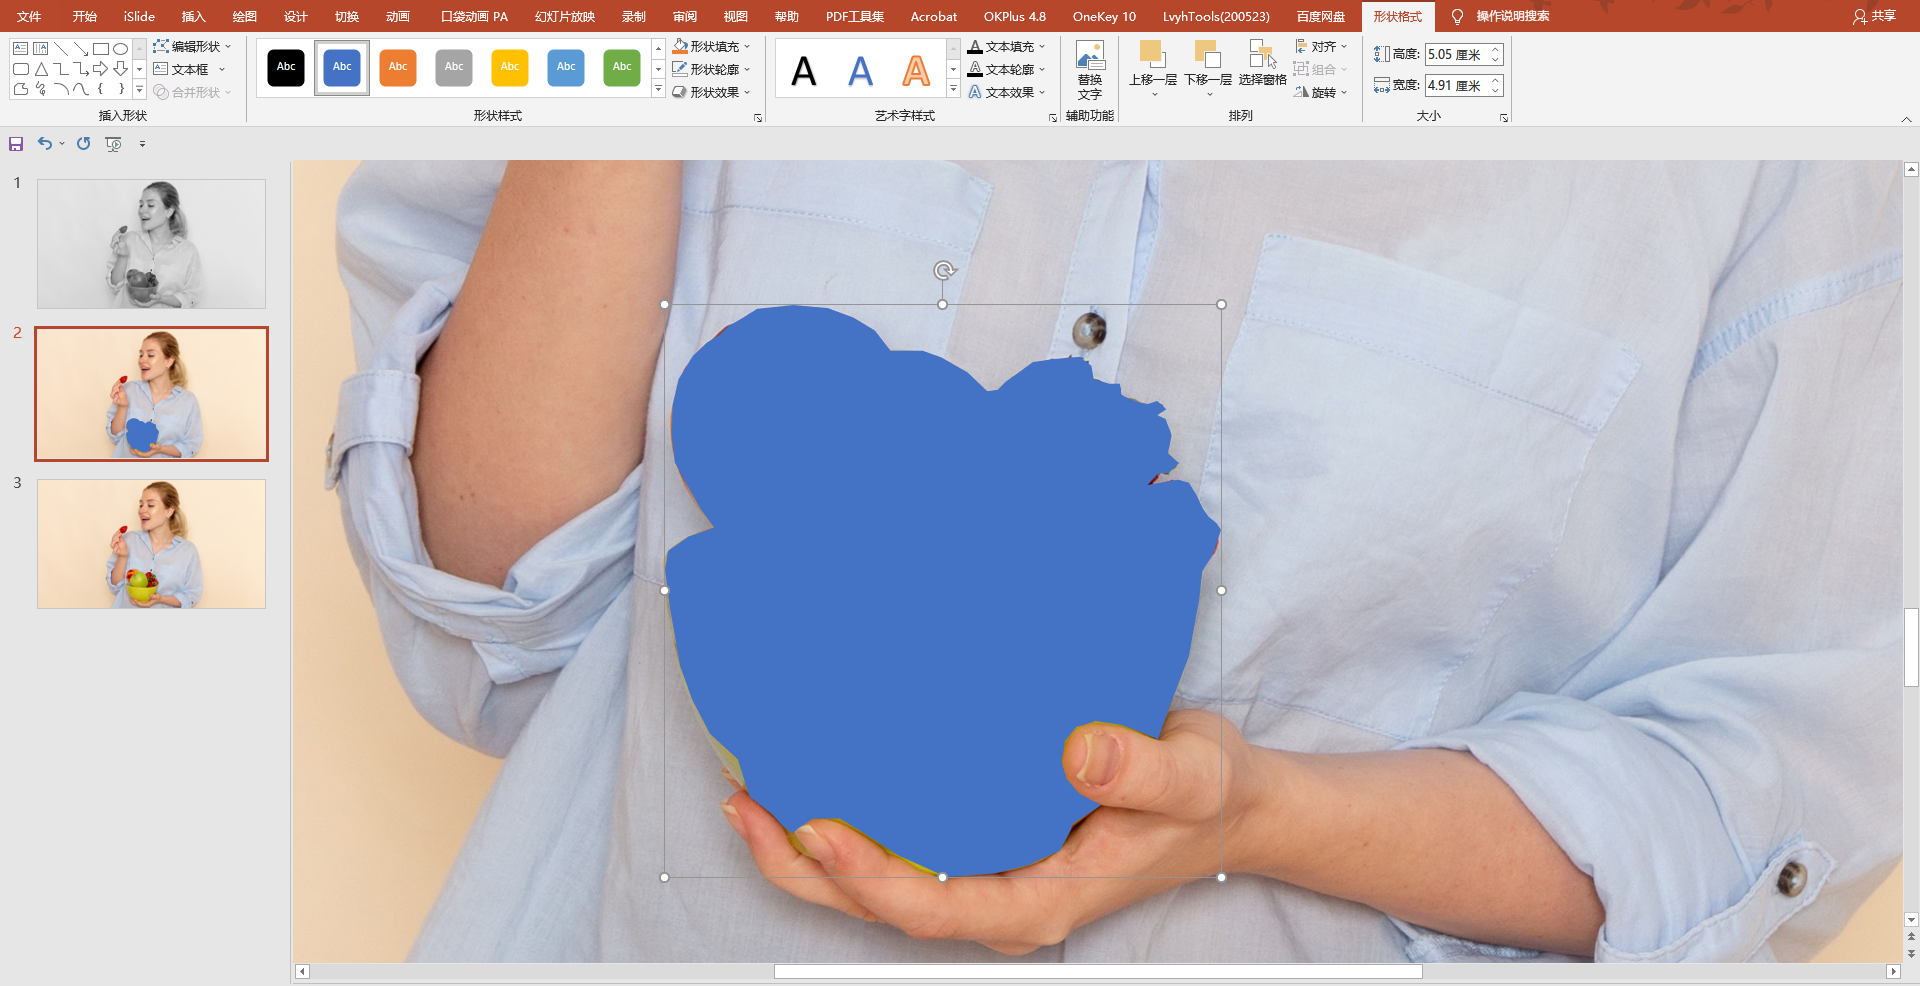Viewport: 1920px width, 986px height.
Task: Apply the orange Abc shape style
Action: click(398, 68)
